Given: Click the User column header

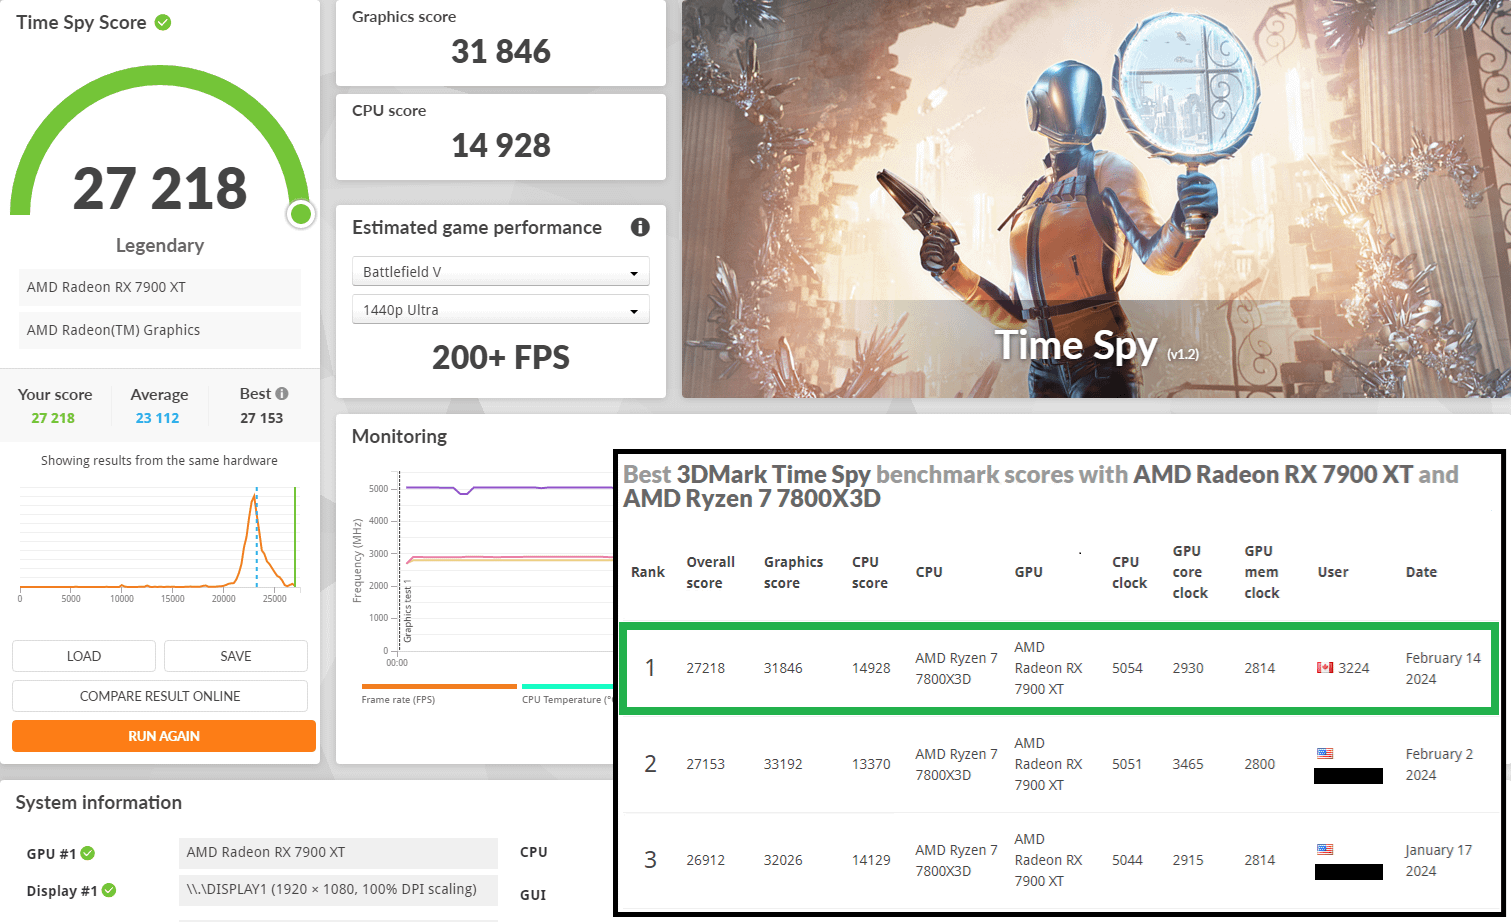Looking at the screenshot, I should [1333, 572].
